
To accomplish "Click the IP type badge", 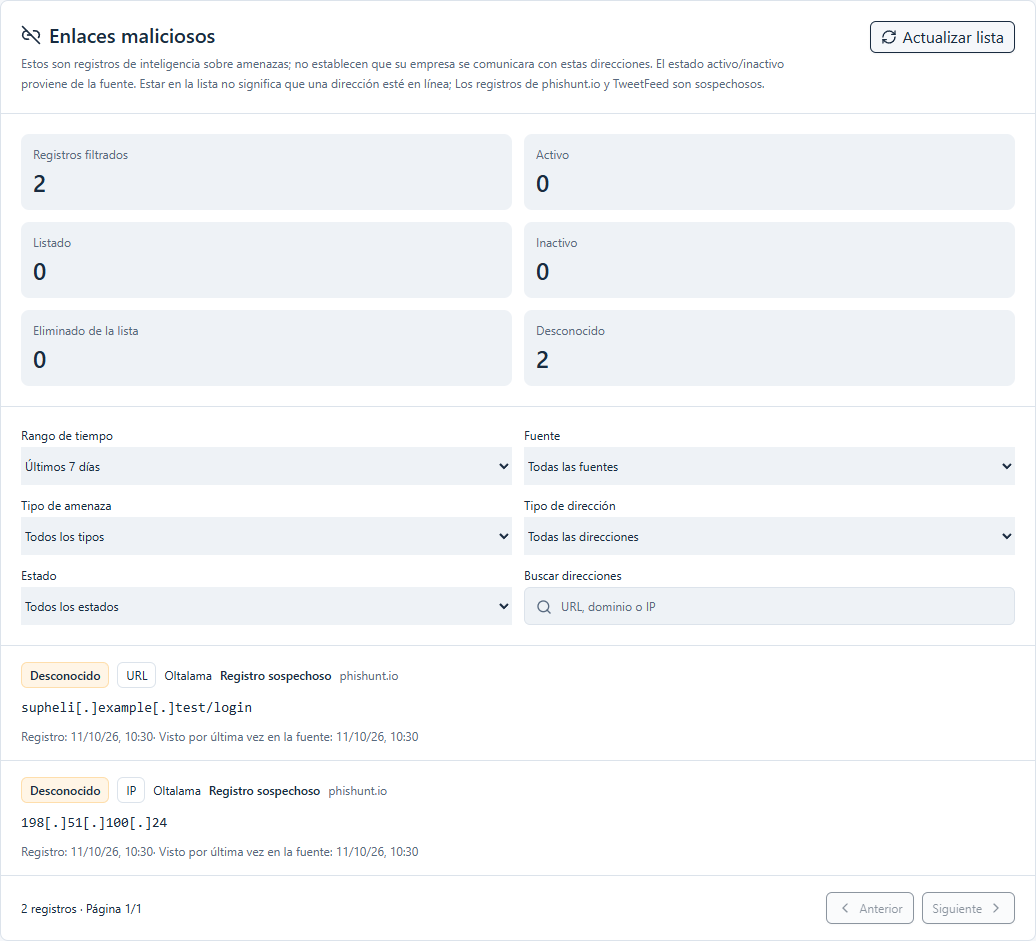I will click(131, 790).
